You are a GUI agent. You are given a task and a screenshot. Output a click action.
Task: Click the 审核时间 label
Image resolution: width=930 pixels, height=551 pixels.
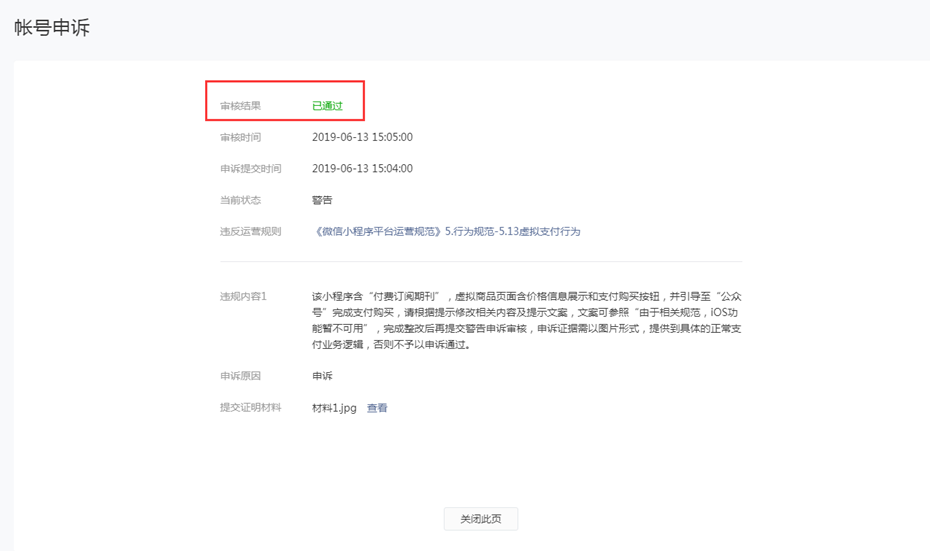point(240,137)
